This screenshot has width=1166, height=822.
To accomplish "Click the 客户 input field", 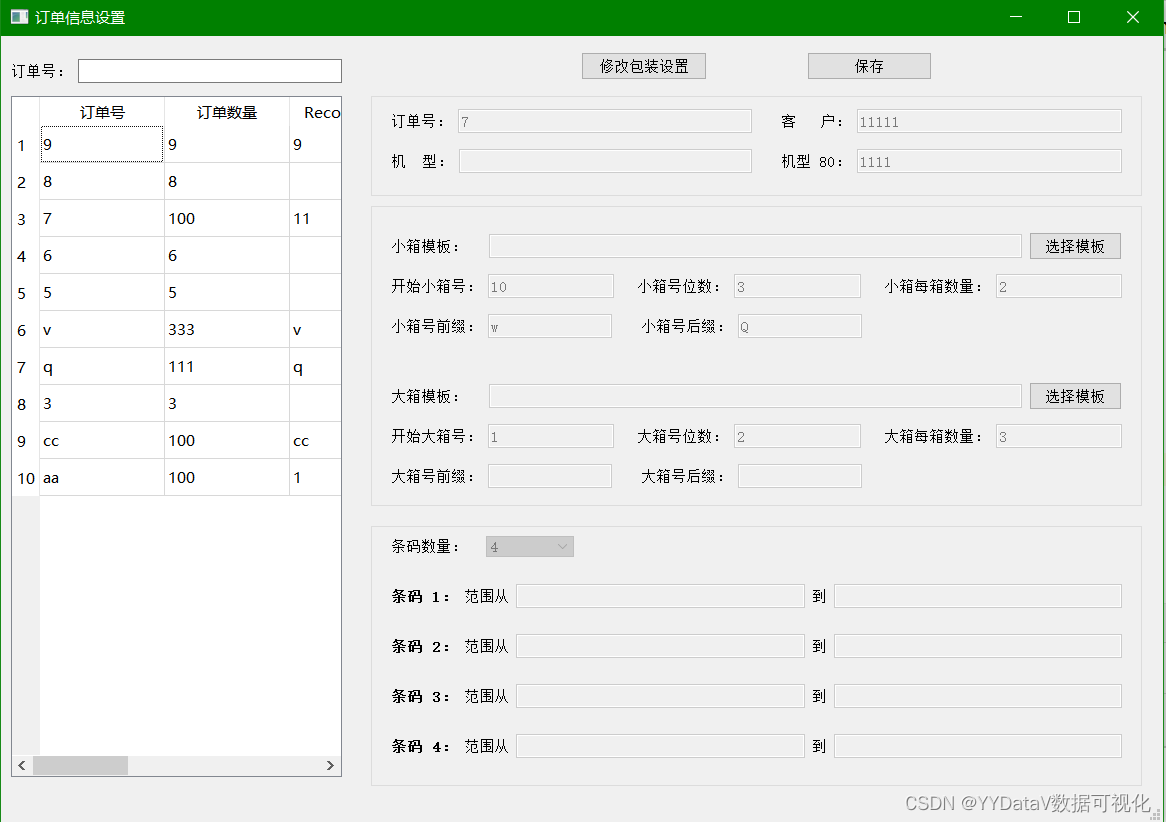I will (x=988, y=121).
